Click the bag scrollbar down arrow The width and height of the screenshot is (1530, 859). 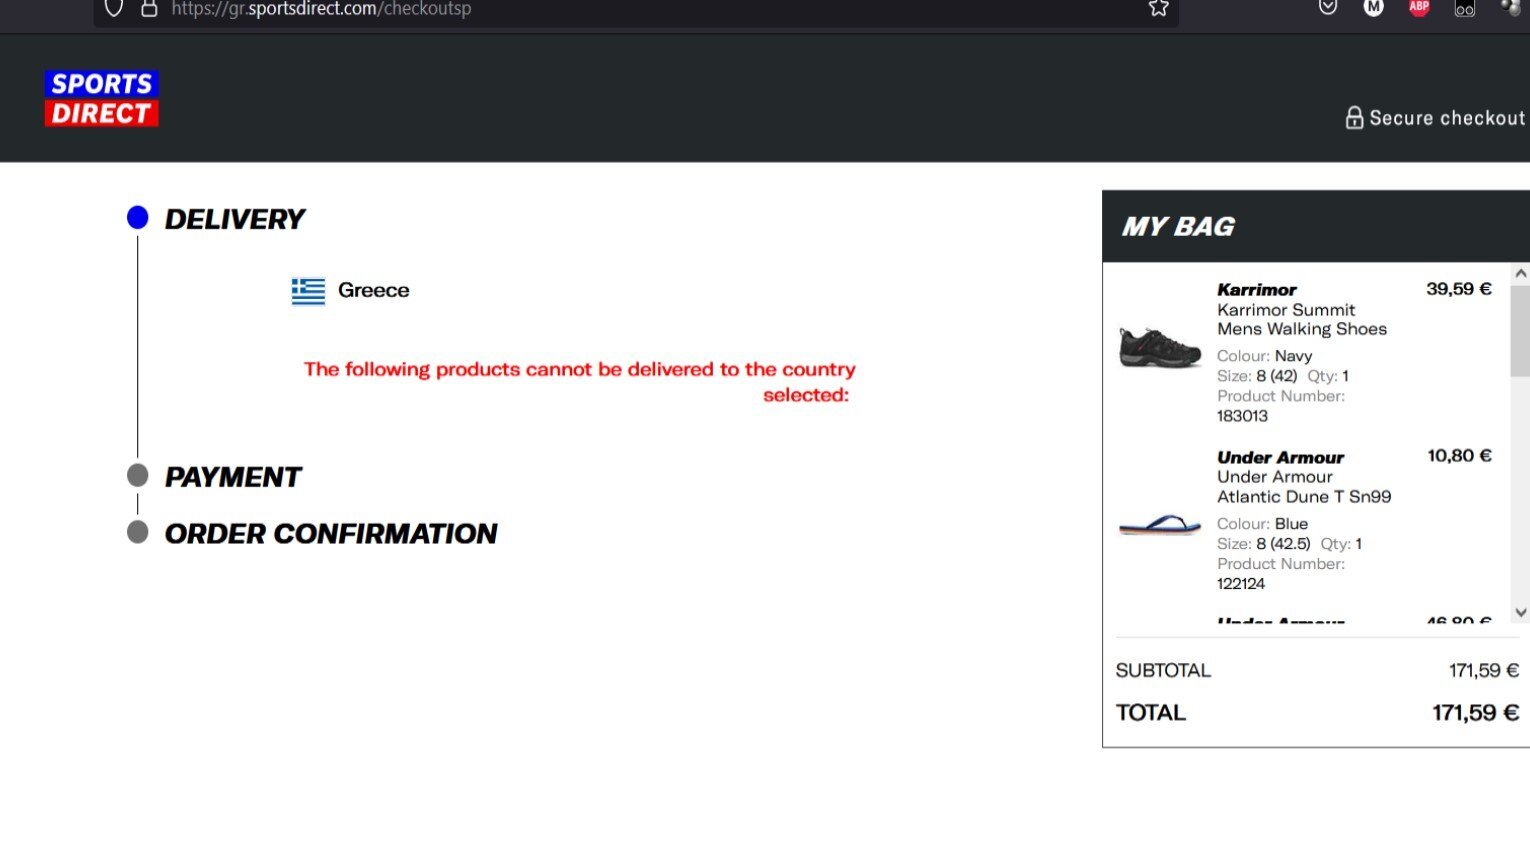(1521, 613)
